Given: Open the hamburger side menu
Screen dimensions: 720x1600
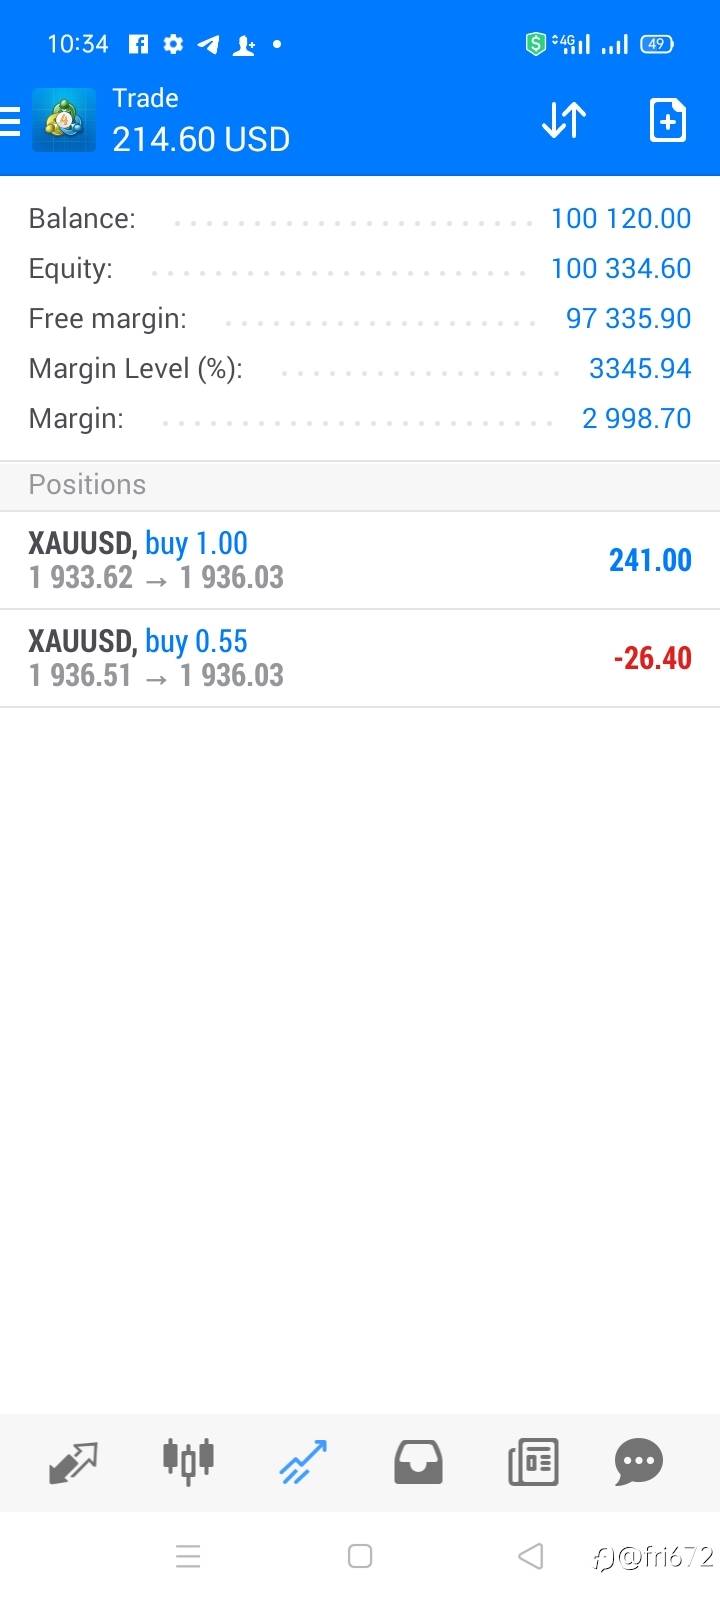Looking at the screenshot, I should coord(11,121).
